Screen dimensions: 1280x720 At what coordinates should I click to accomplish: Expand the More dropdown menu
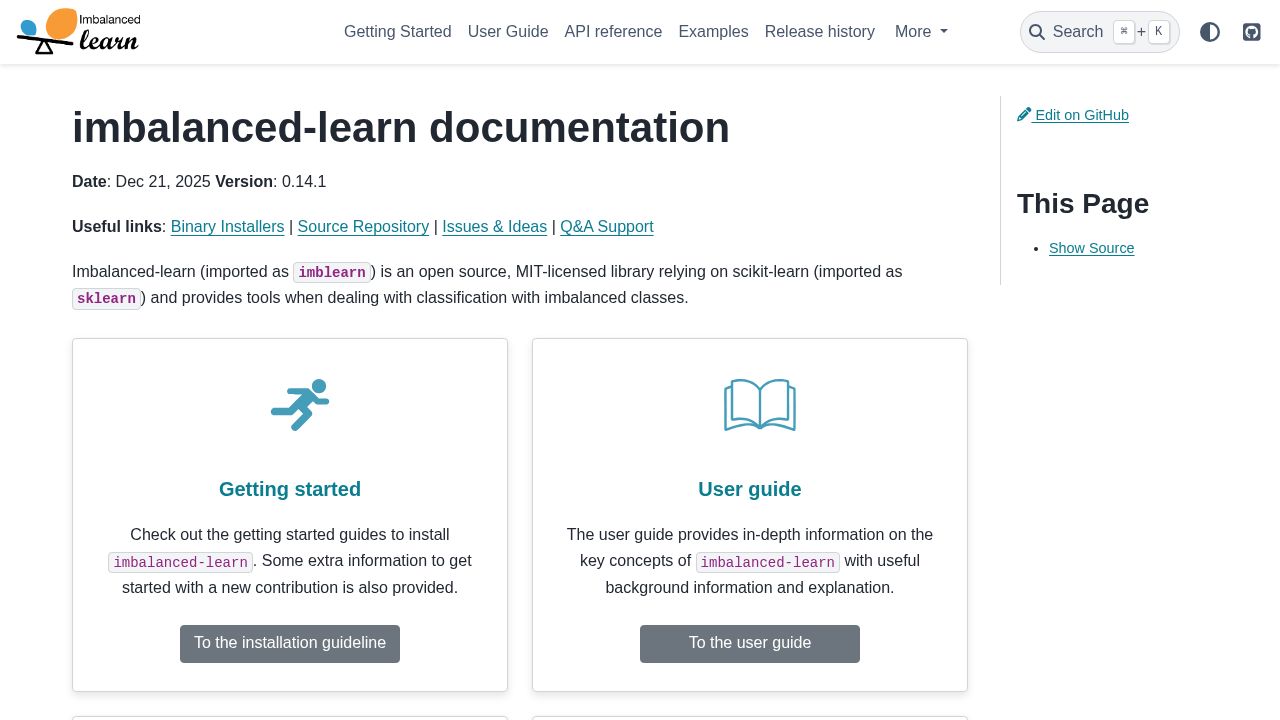(x=921, y=32)
